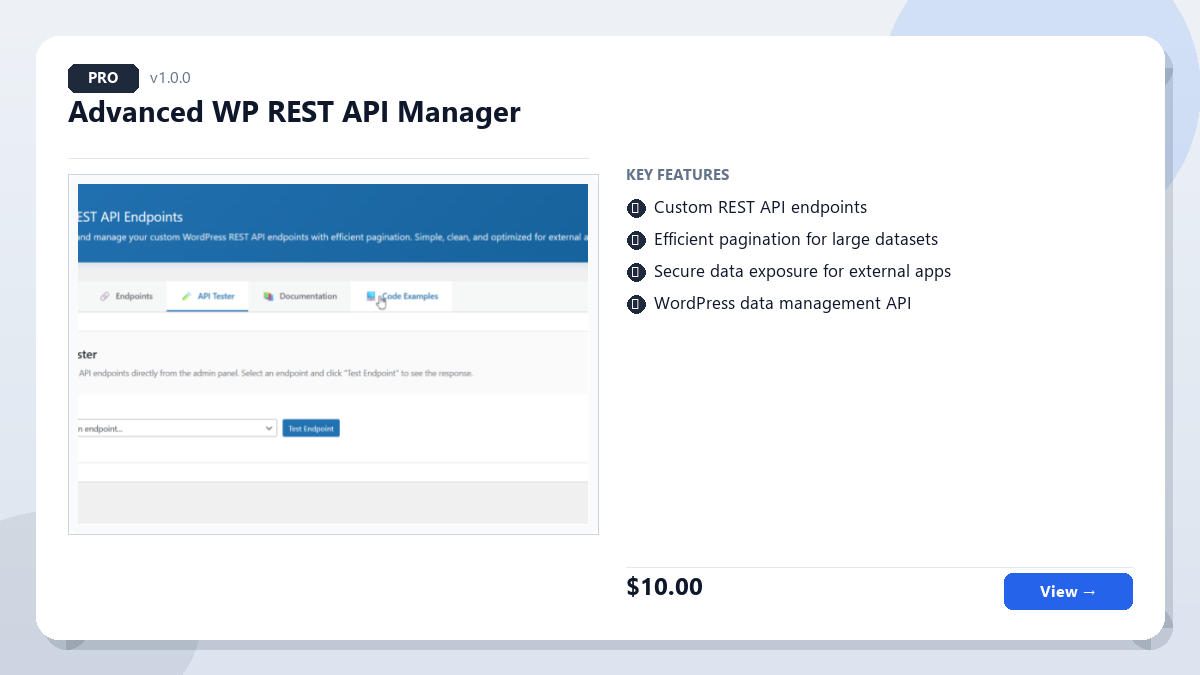Click the $10.00 price
The width and height of the screenshot is (1200, 675).
coord(665,587)
